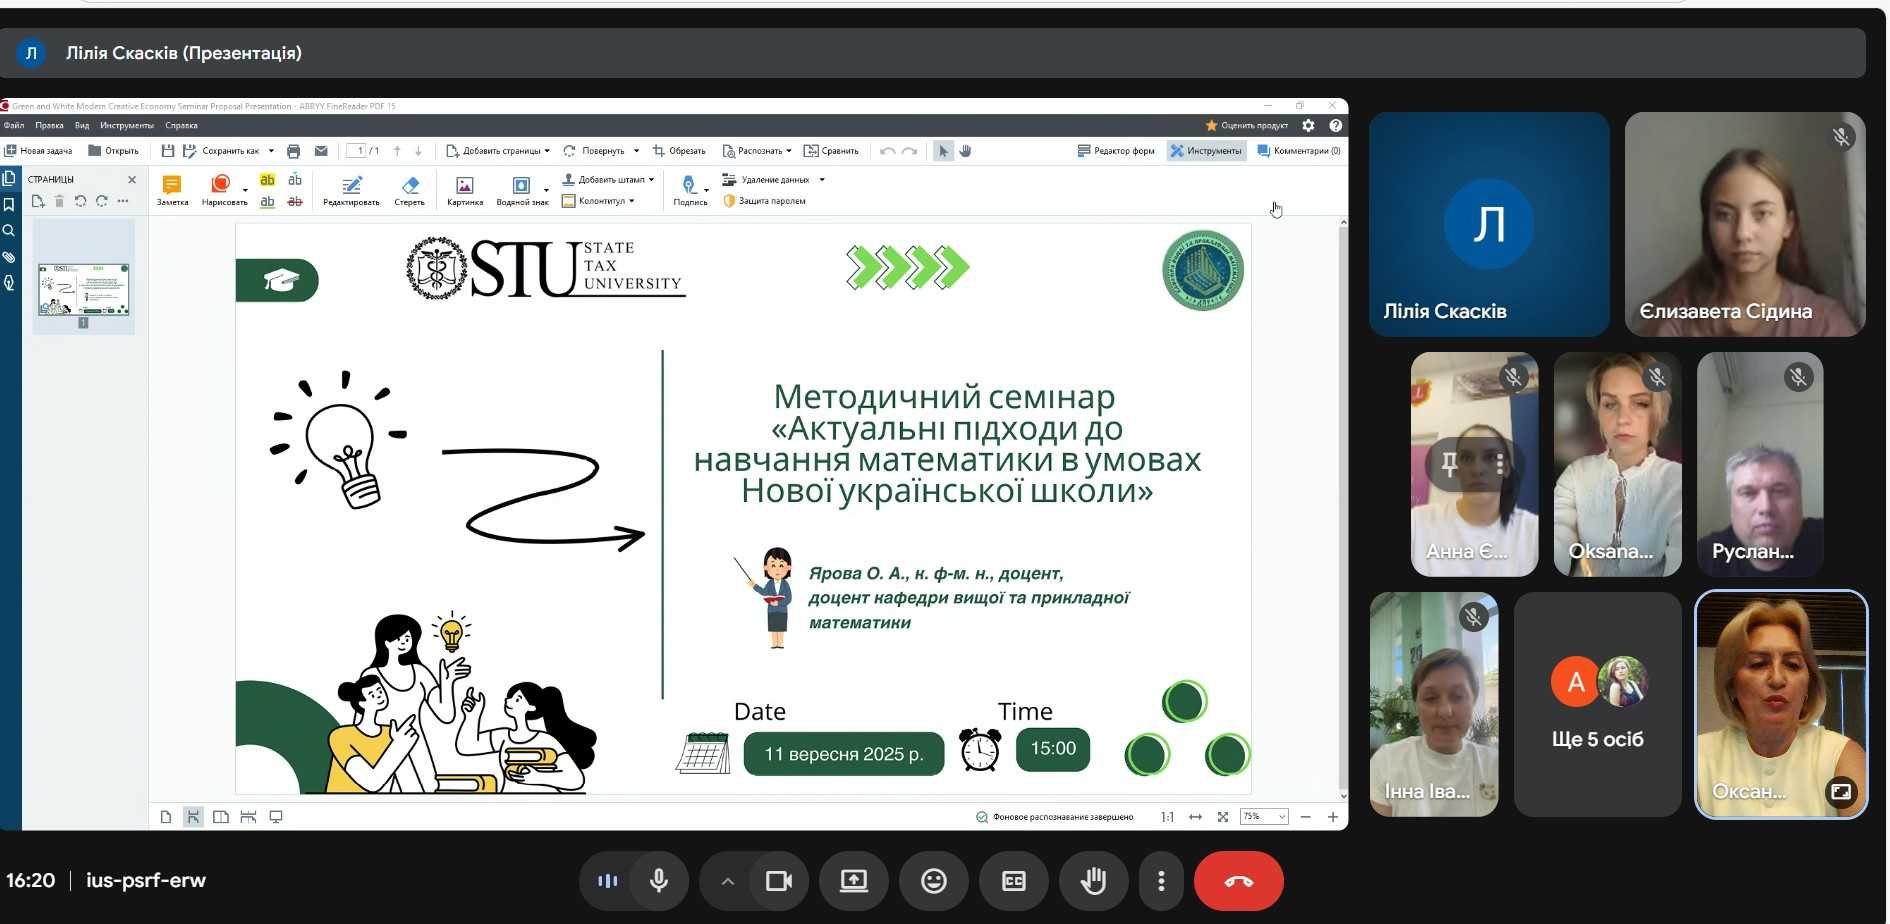This screenshot has height=924, width=1890.
Task: Click the Подпись signature tool
Action: [690, 190]
